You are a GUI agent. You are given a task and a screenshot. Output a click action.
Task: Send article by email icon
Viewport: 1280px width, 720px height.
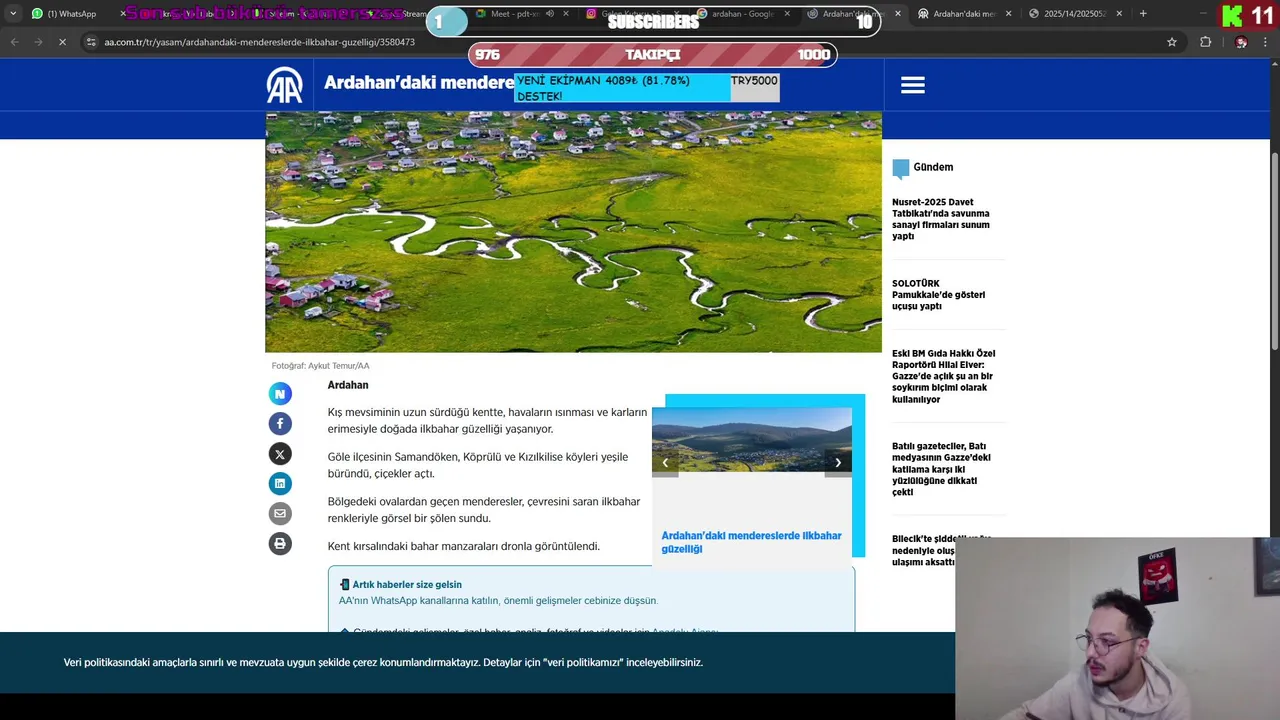(x=280, y=514)
